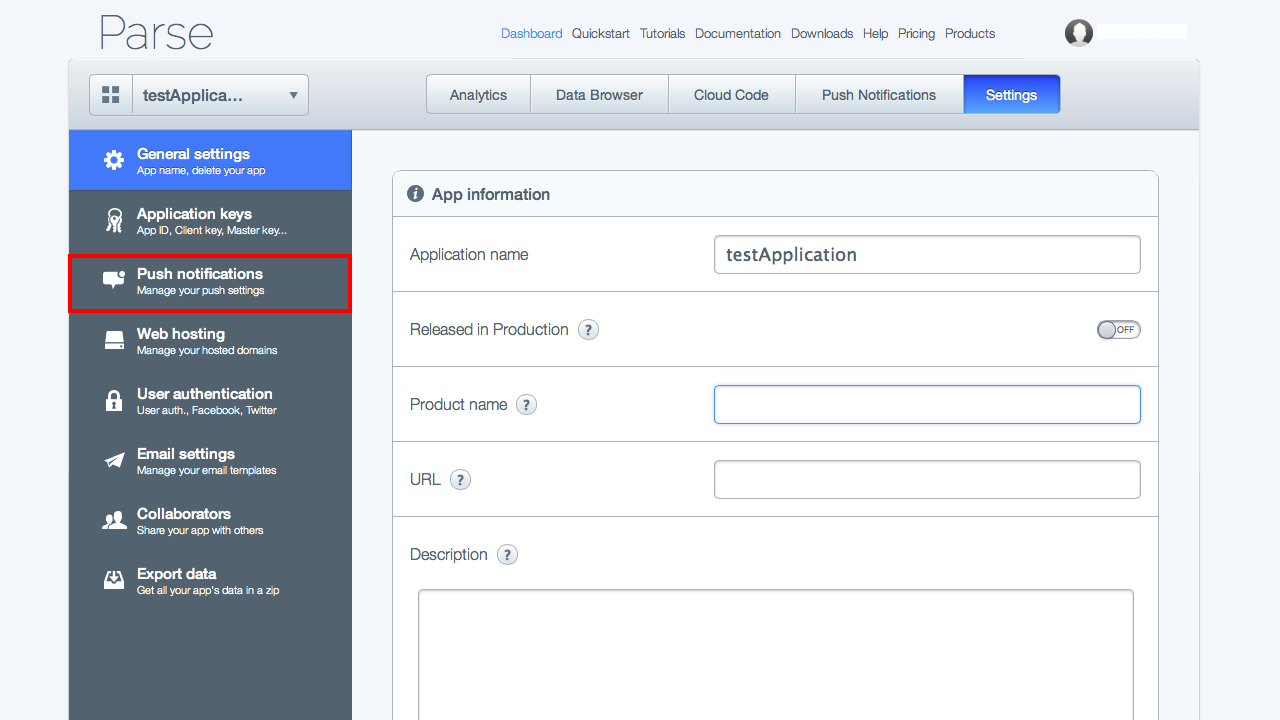Select the Settings tab
The image size is (1280, 720).
[1011, 95]
